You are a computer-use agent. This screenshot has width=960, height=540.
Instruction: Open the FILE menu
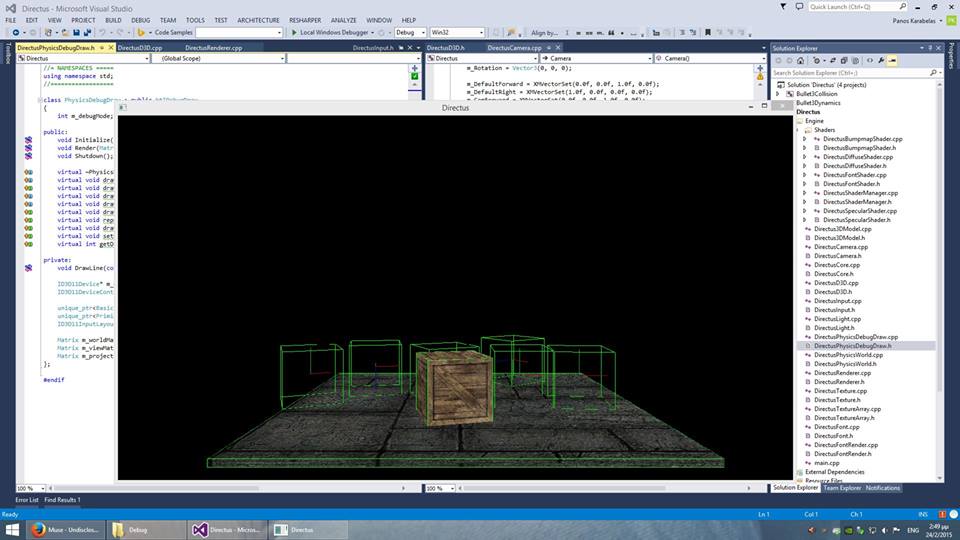tap(11, 20)
